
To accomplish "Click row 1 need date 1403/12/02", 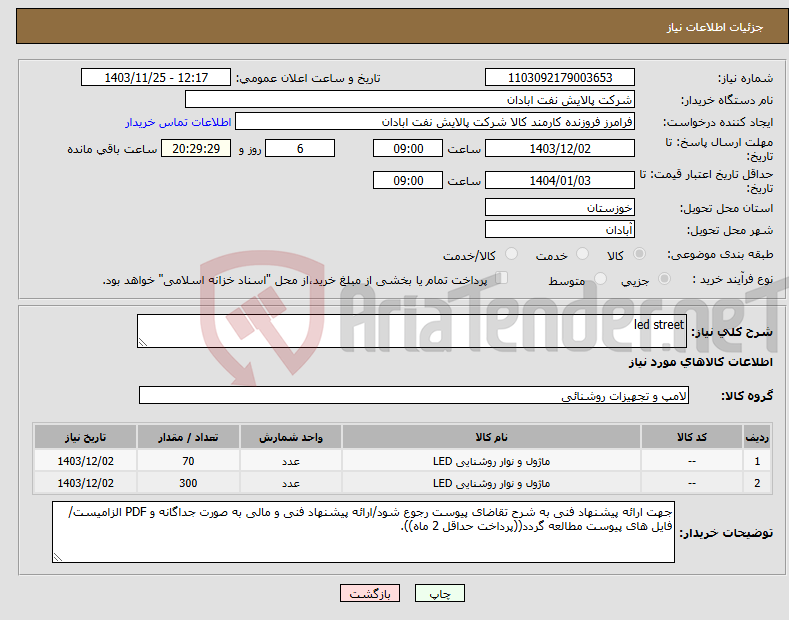I will [x=86, y=461].
